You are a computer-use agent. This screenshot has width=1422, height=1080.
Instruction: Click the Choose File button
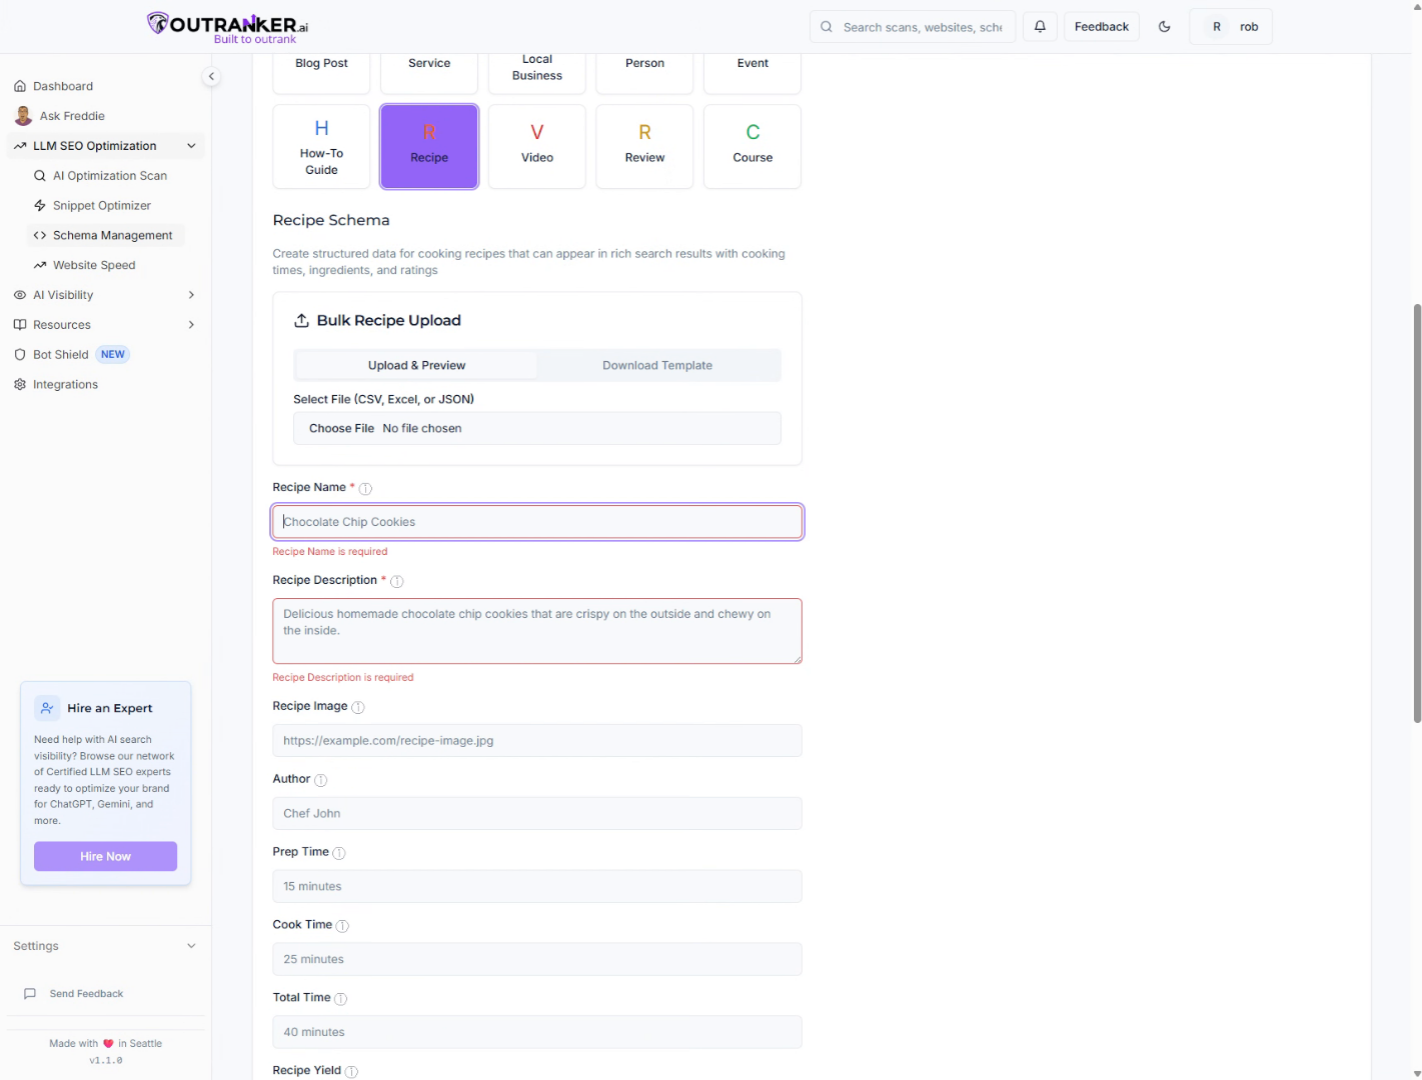point(341,428)
